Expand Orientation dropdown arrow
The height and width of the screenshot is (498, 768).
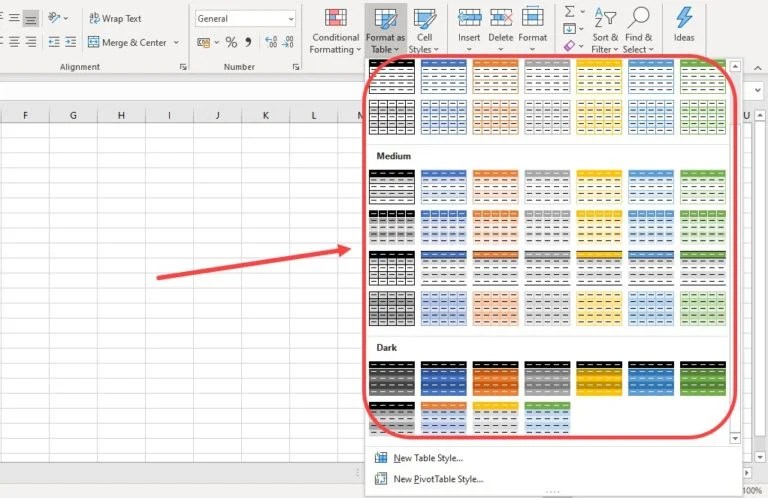[x=66, y=18]
